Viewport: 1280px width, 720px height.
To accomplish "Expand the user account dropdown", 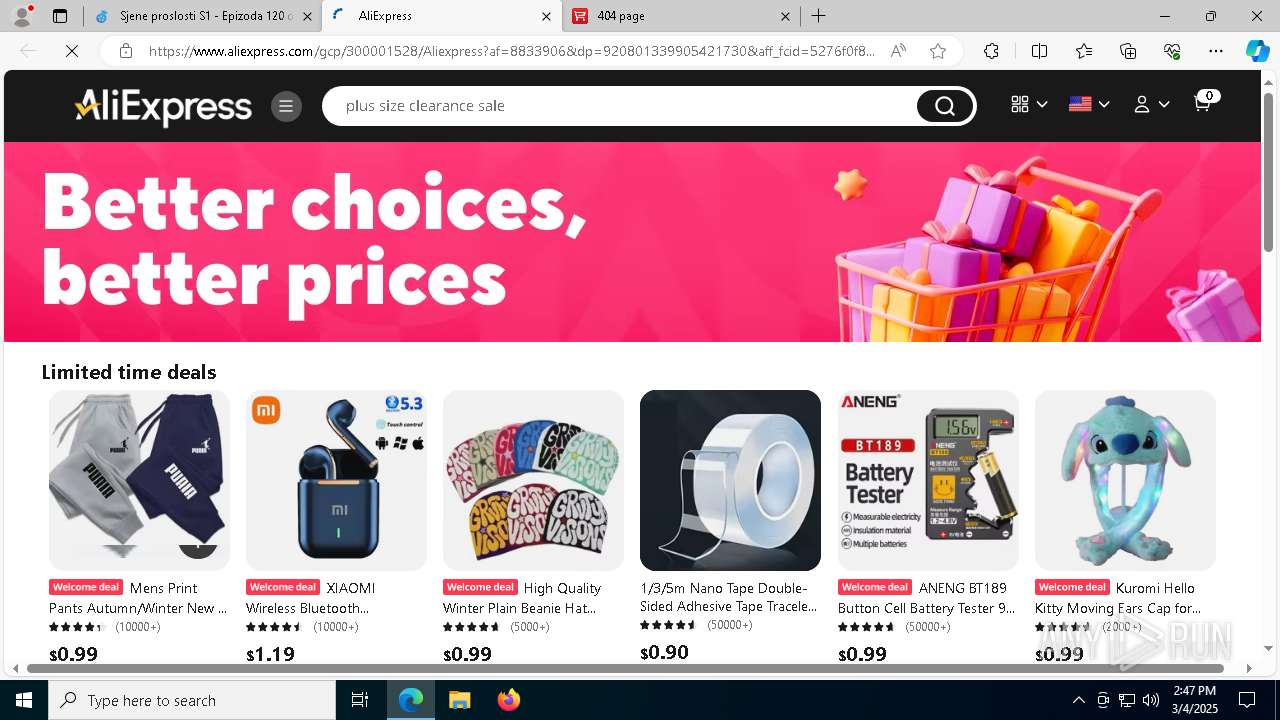I will click(1151, 104).
